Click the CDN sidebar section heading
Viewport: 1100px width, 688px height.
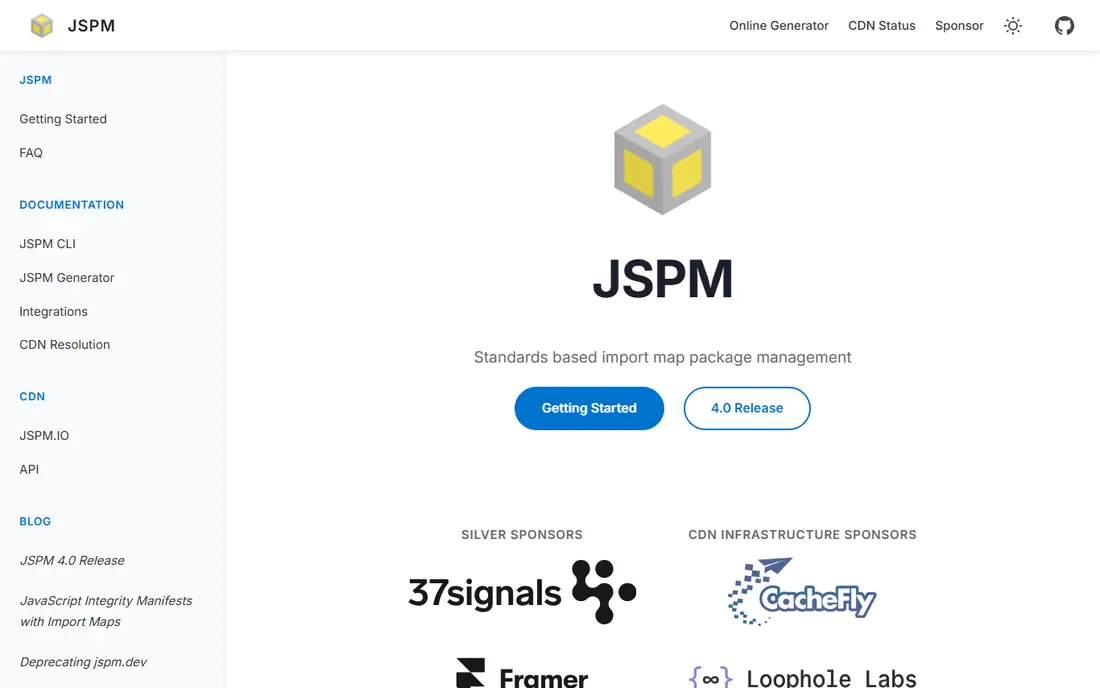pos(32,396)
